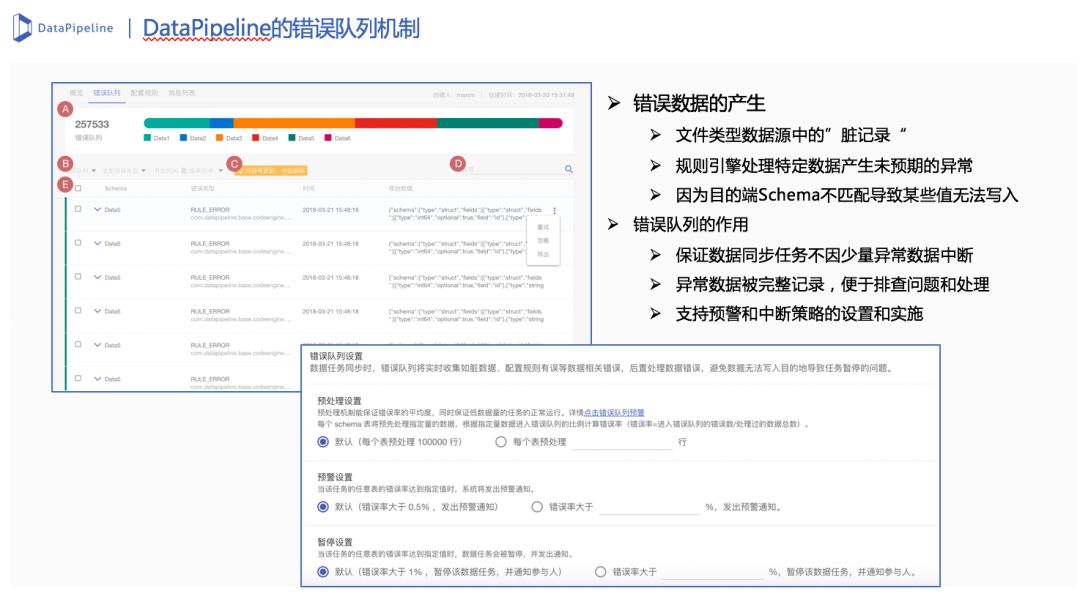Click the bullet heading 错误队列的作用
The width and height of the screenshot is (1080, 602).
690,225
